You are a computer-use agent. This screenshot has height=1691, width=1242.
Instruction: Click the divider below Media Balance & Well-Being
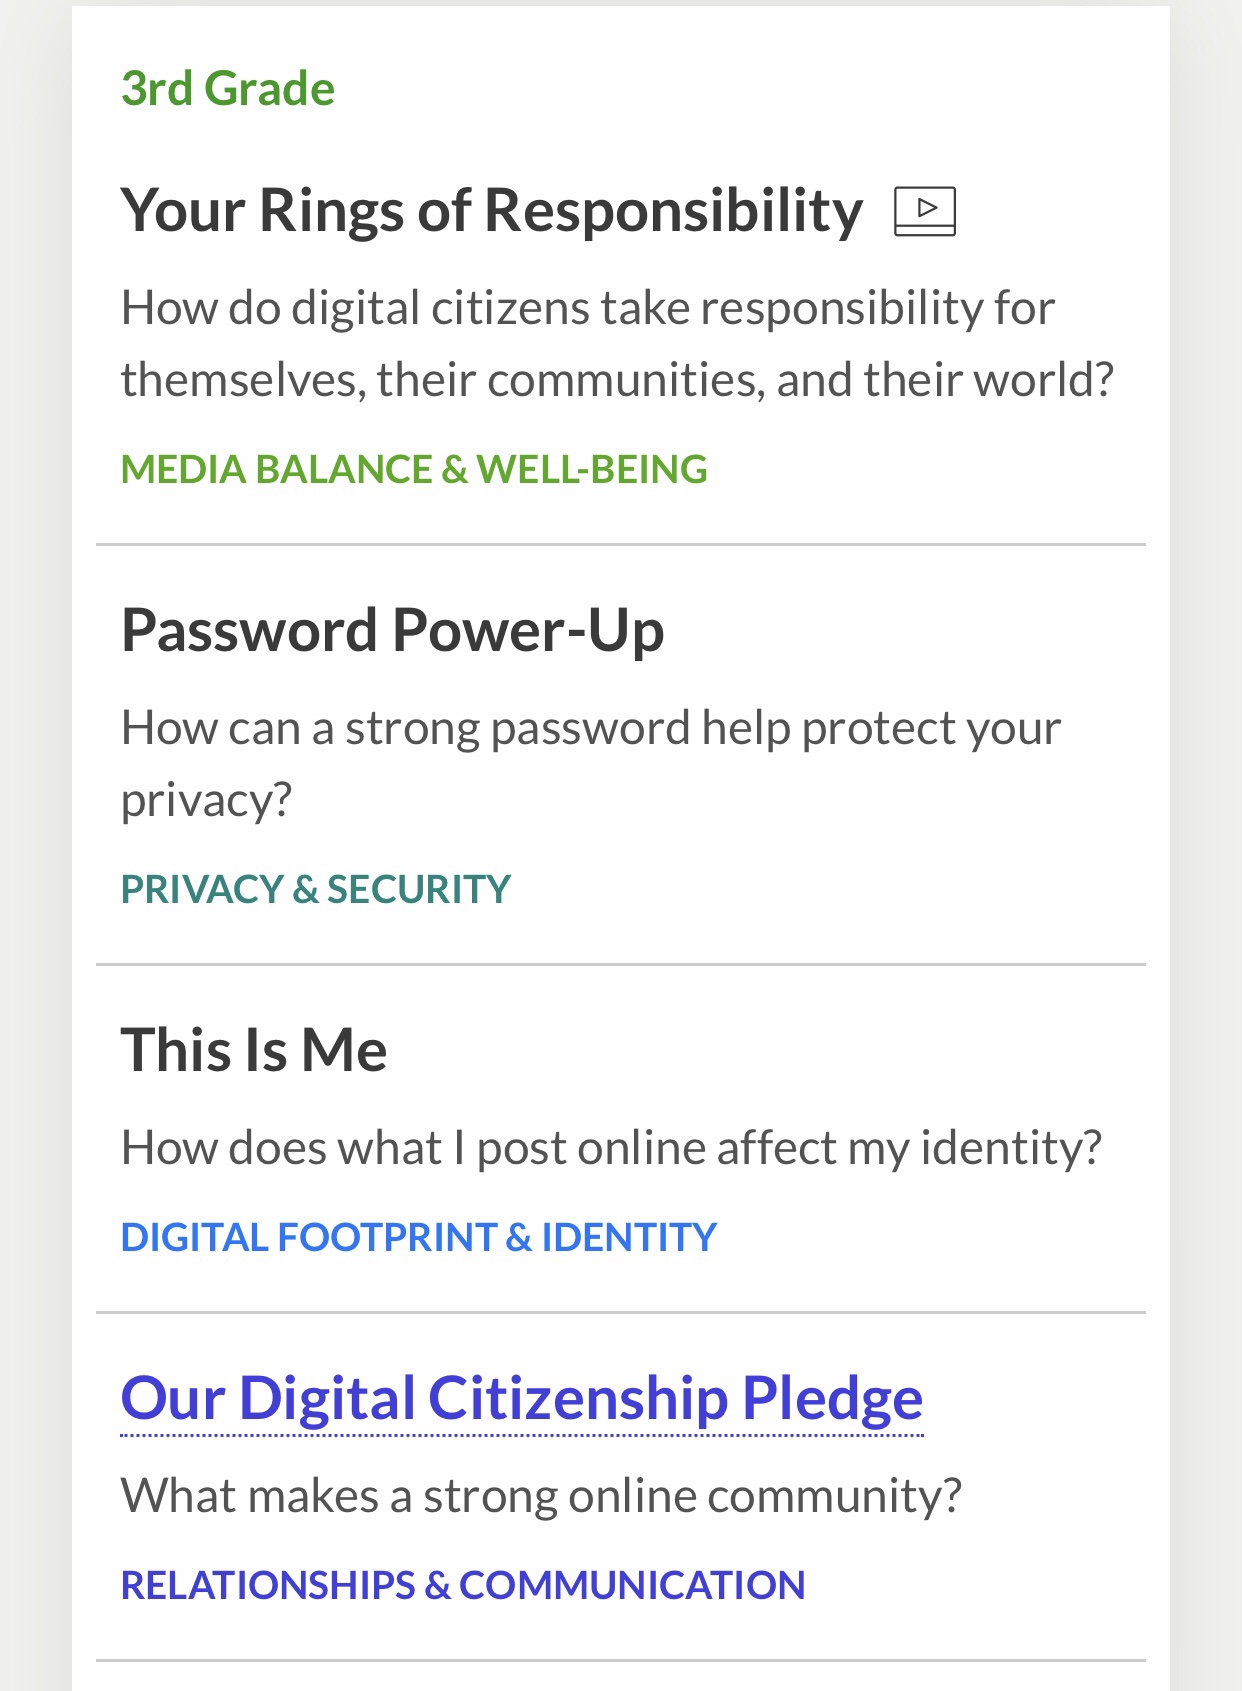(620, 545)
